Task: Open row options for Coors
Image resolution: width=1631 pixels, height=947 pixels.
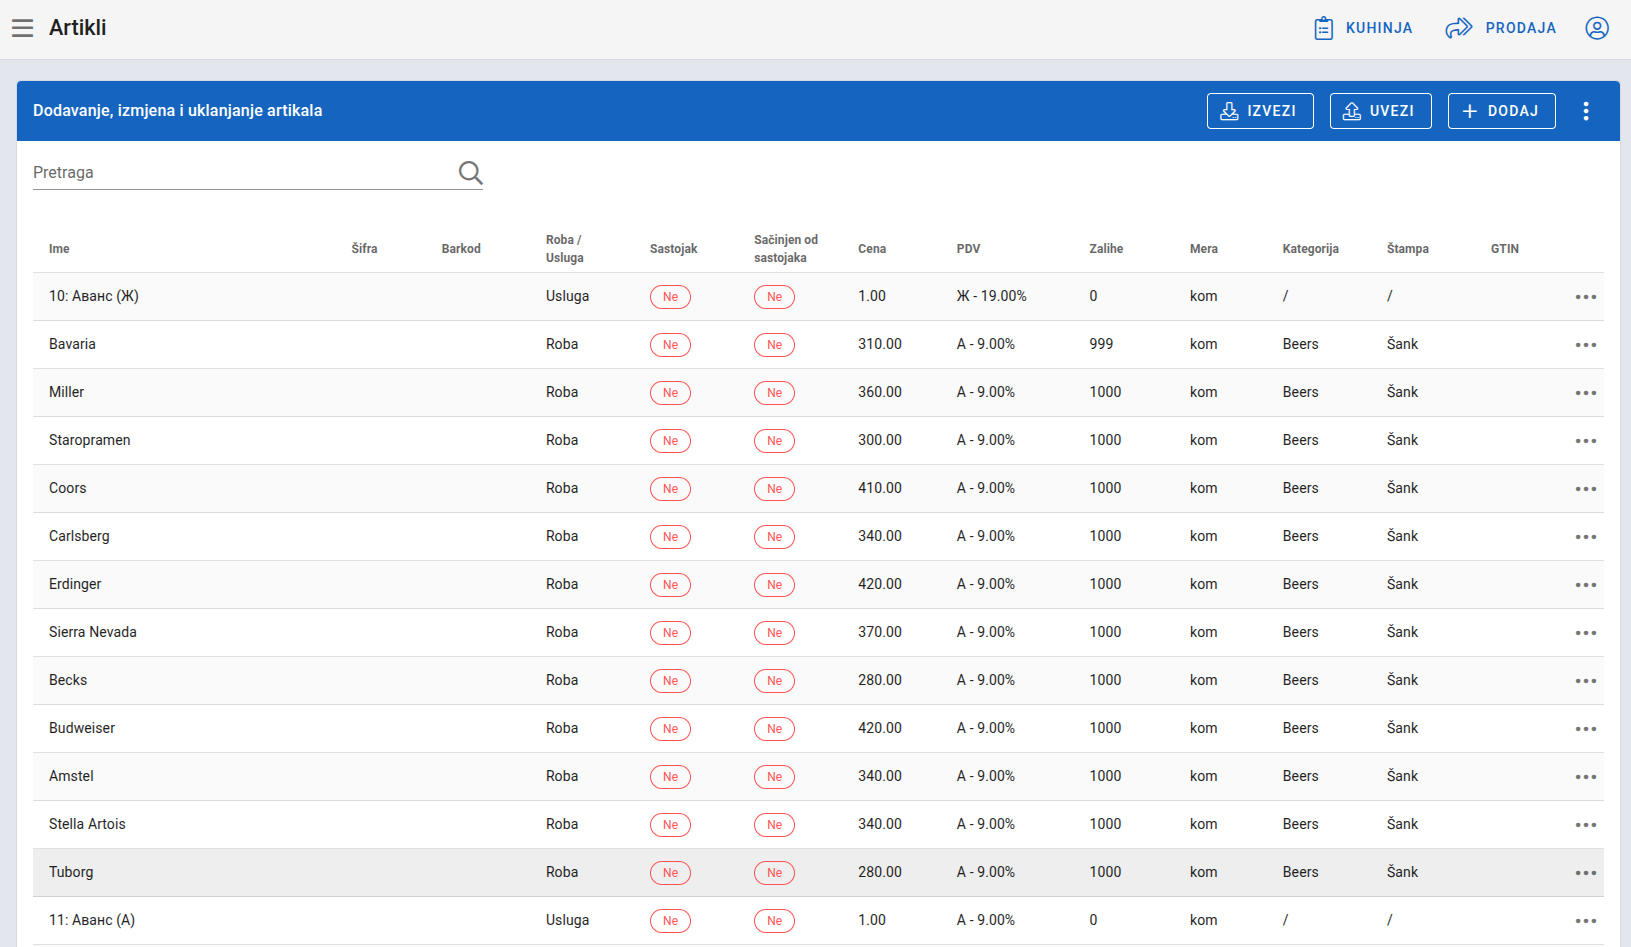Action: (x=1586, y=489)
